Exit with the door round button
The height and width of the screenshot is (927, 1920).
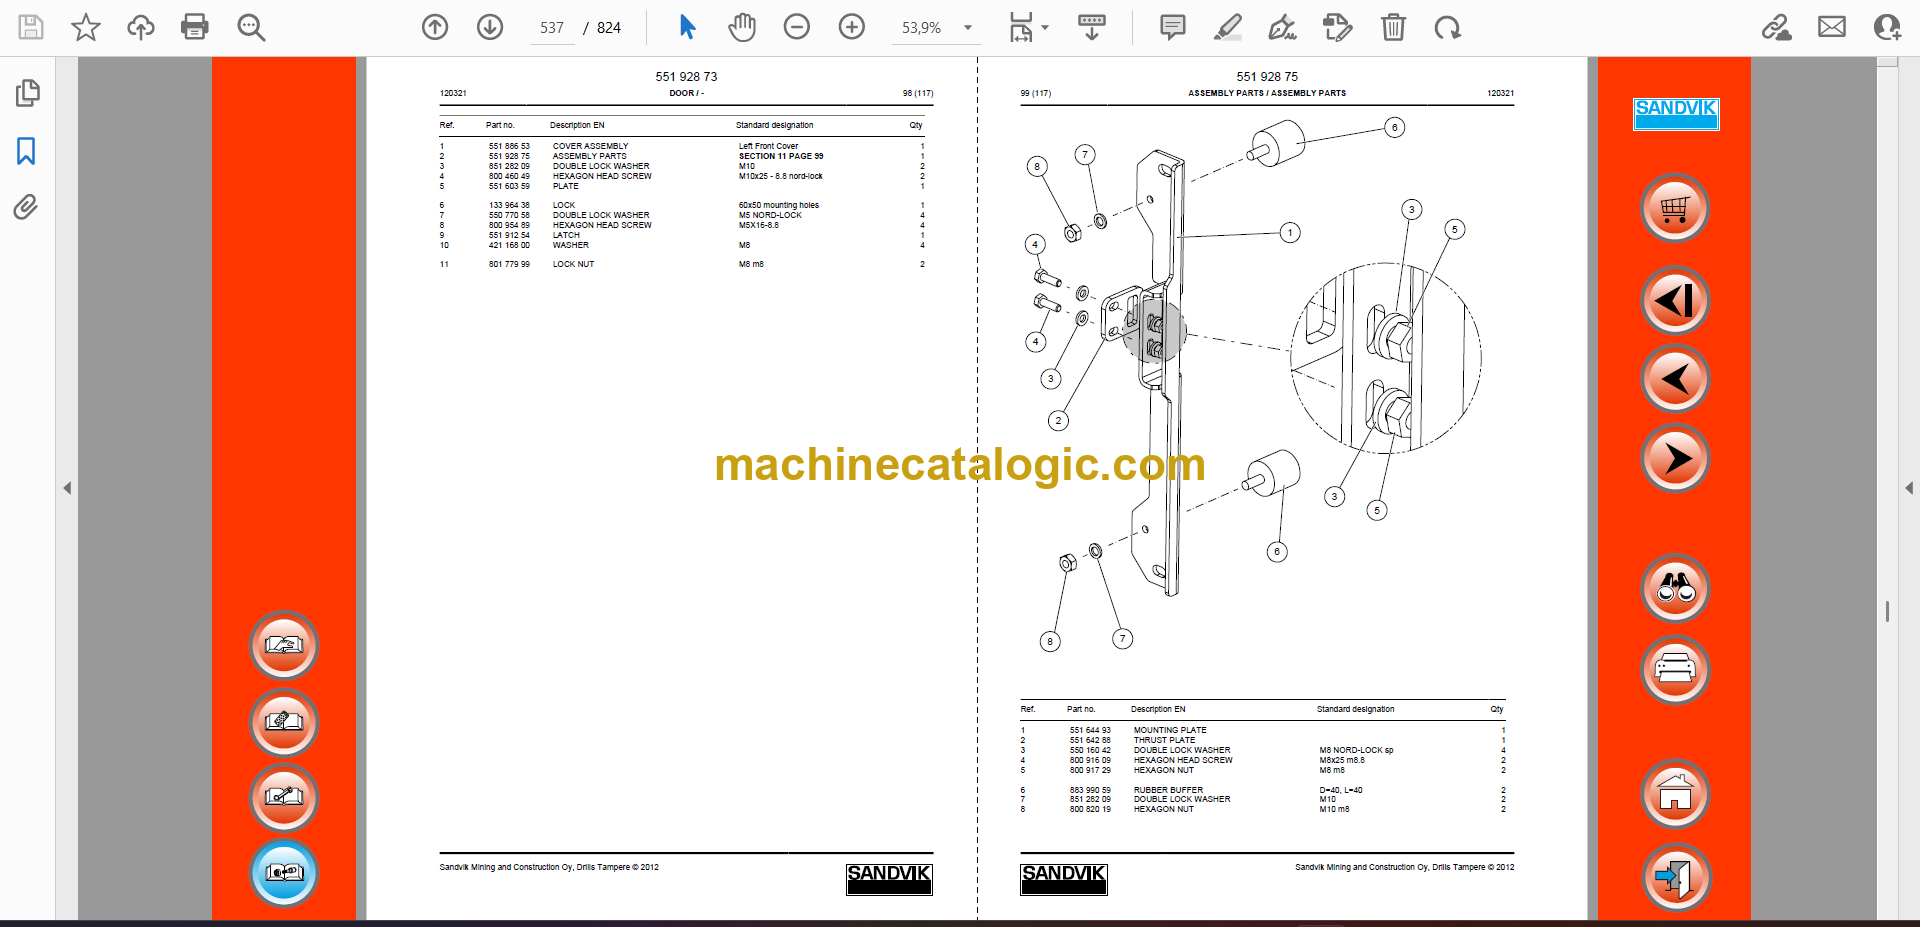point(1675,877)
